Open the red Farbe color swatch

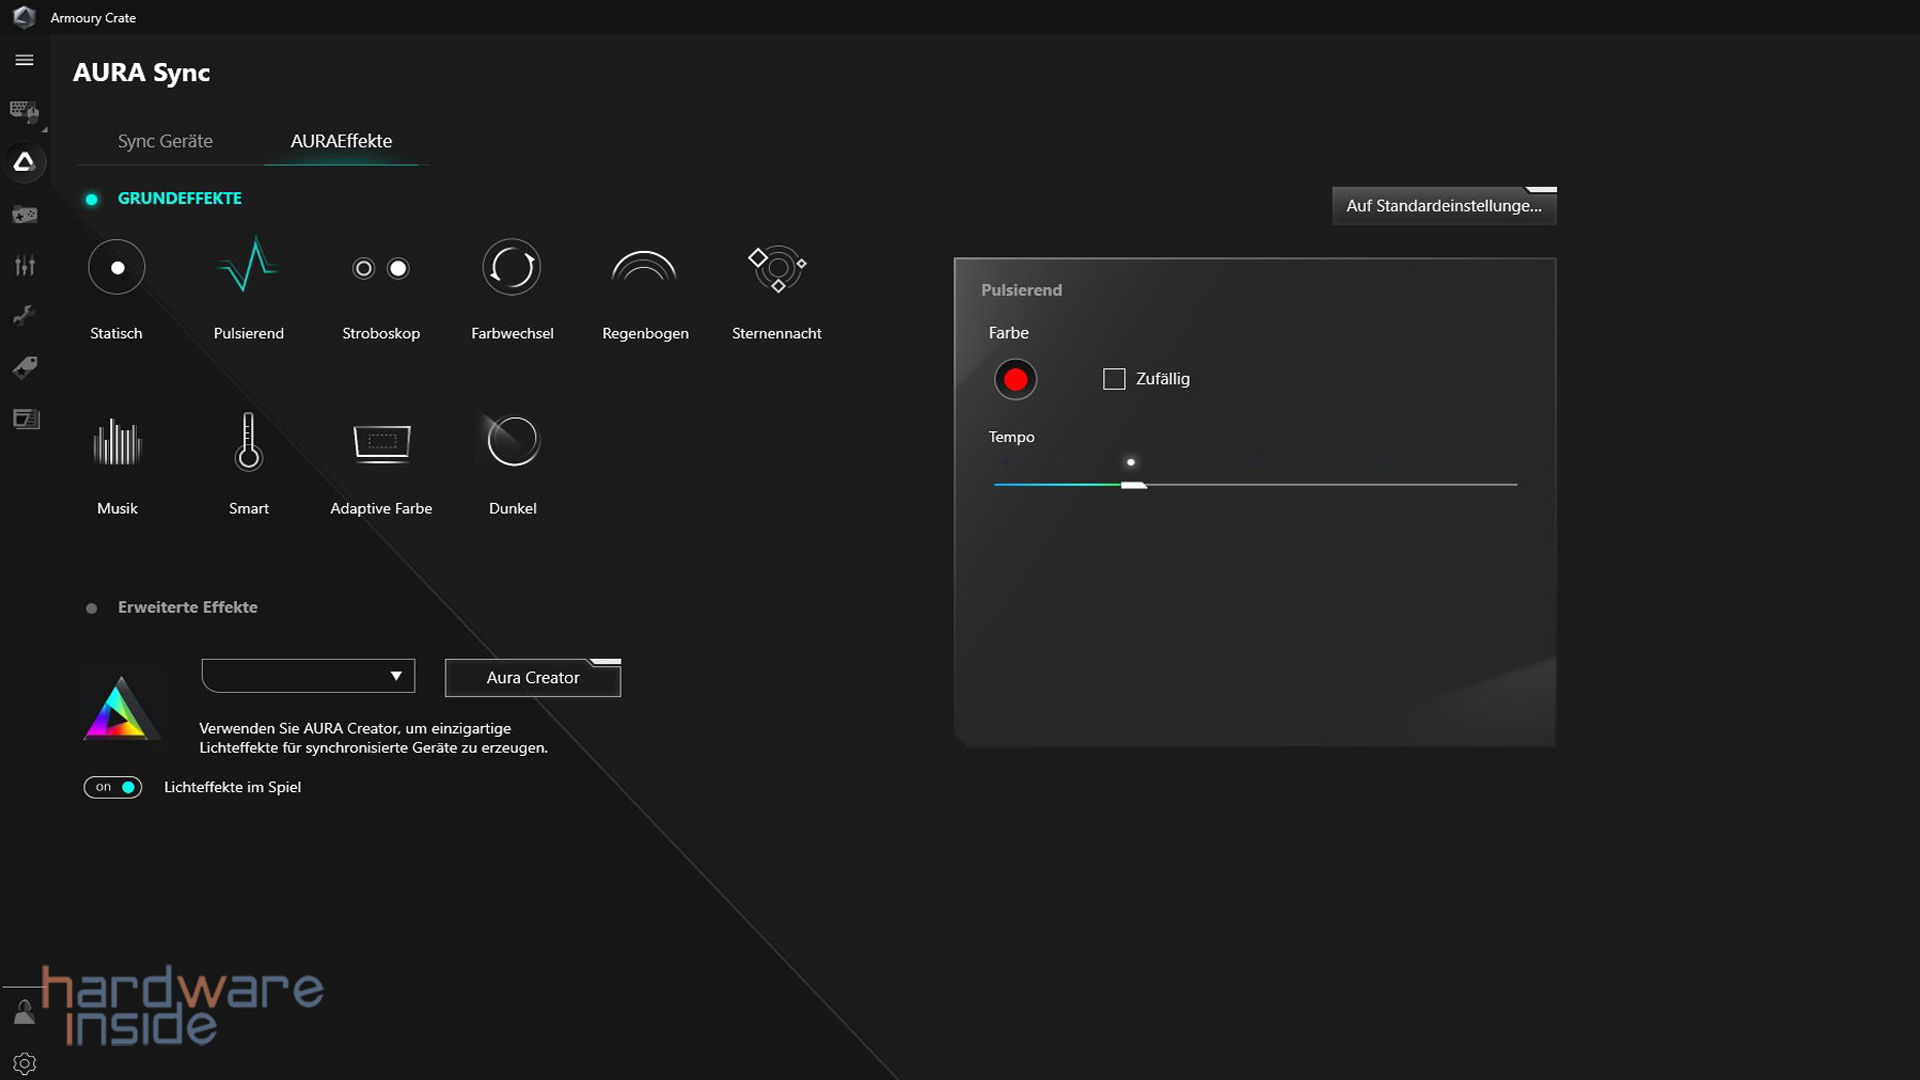tap(1015, 380)
